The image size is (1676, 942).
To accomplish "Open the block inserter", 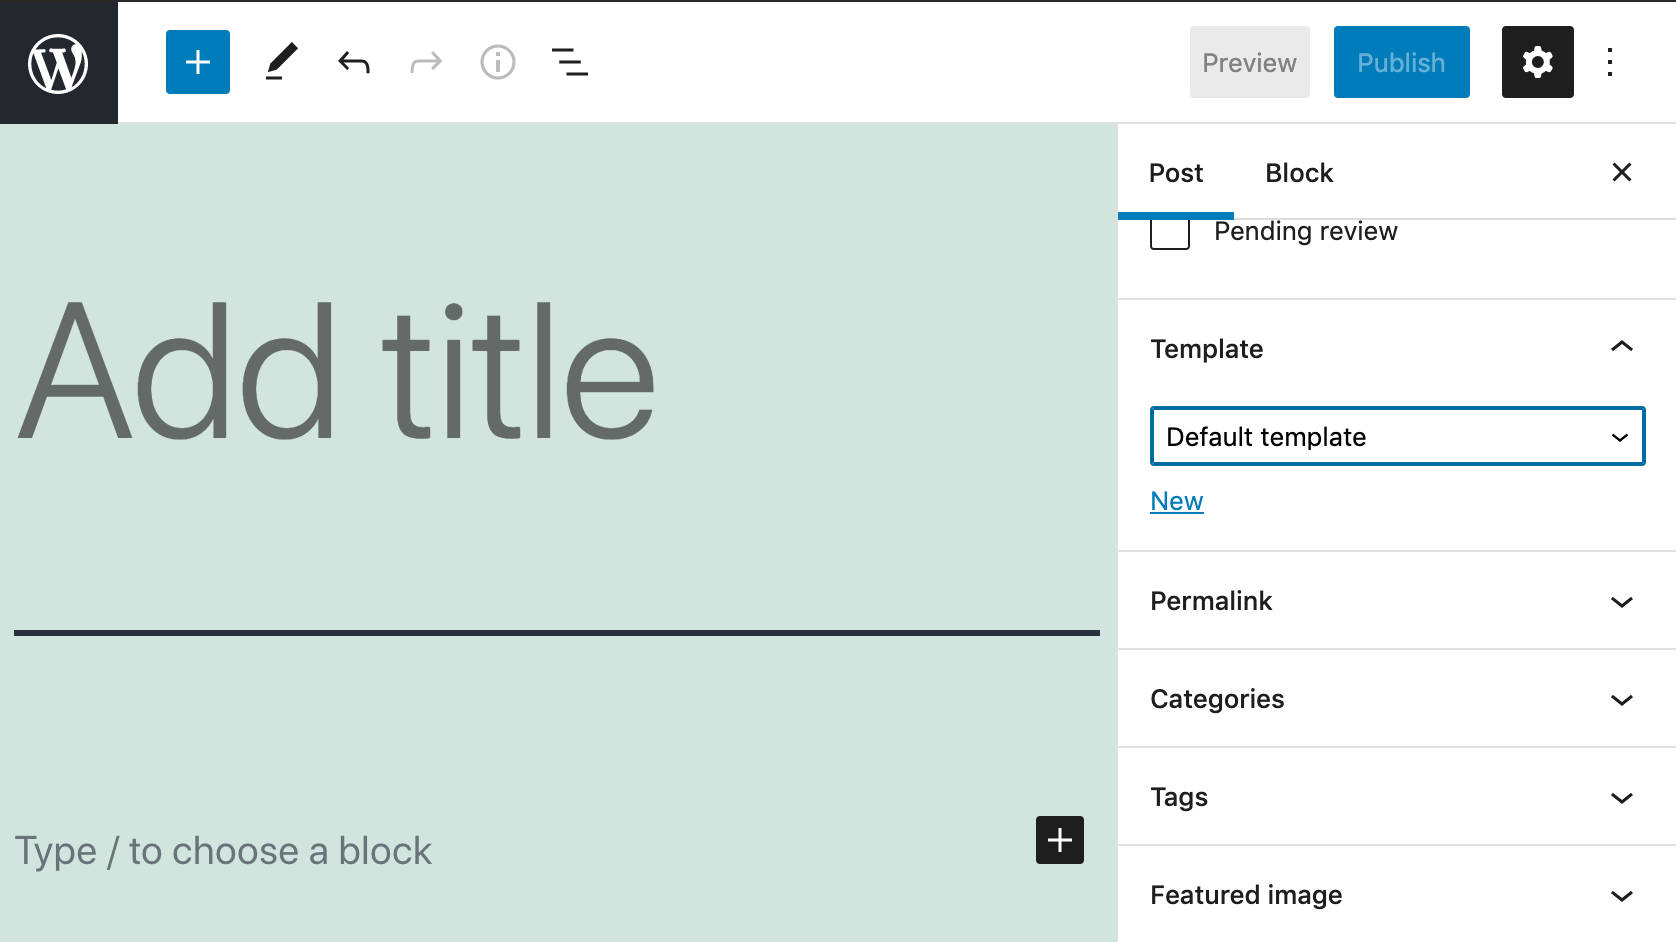I will coord(197,61).
